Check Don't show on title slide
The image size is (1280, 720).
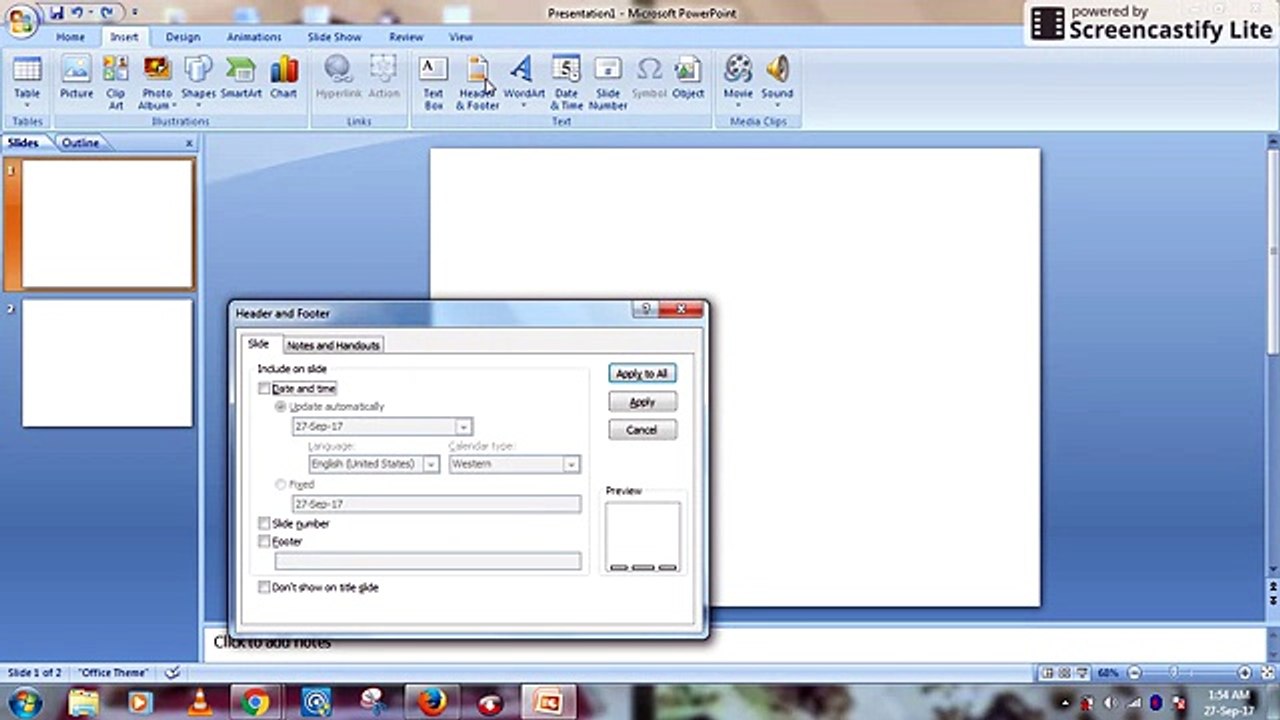click(264, 587)
